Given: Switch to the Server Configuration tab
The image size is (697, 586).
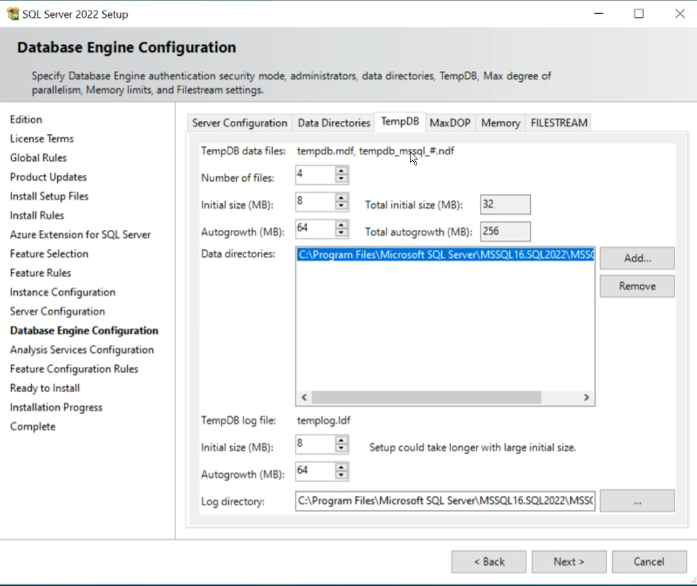Looking at the screenshot, I should click(x=240, y=123).
